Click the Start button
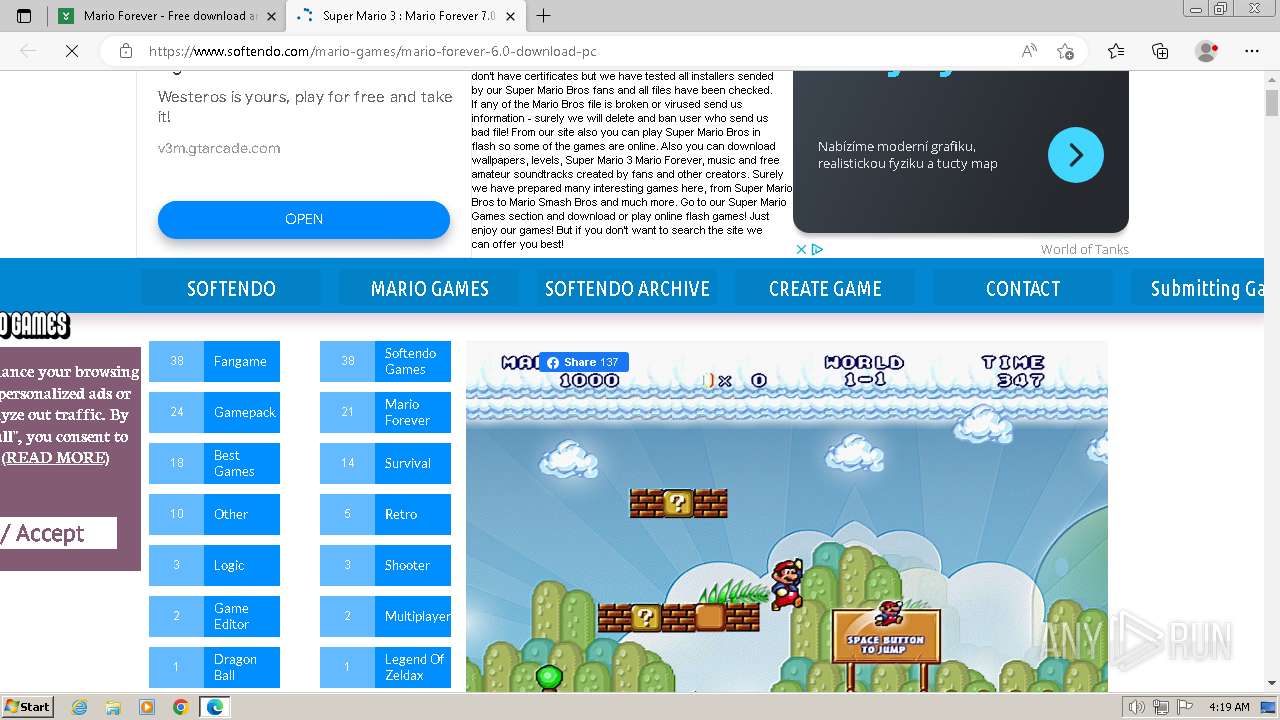This screenshot has width=1280, height=720. click(27, 707)
